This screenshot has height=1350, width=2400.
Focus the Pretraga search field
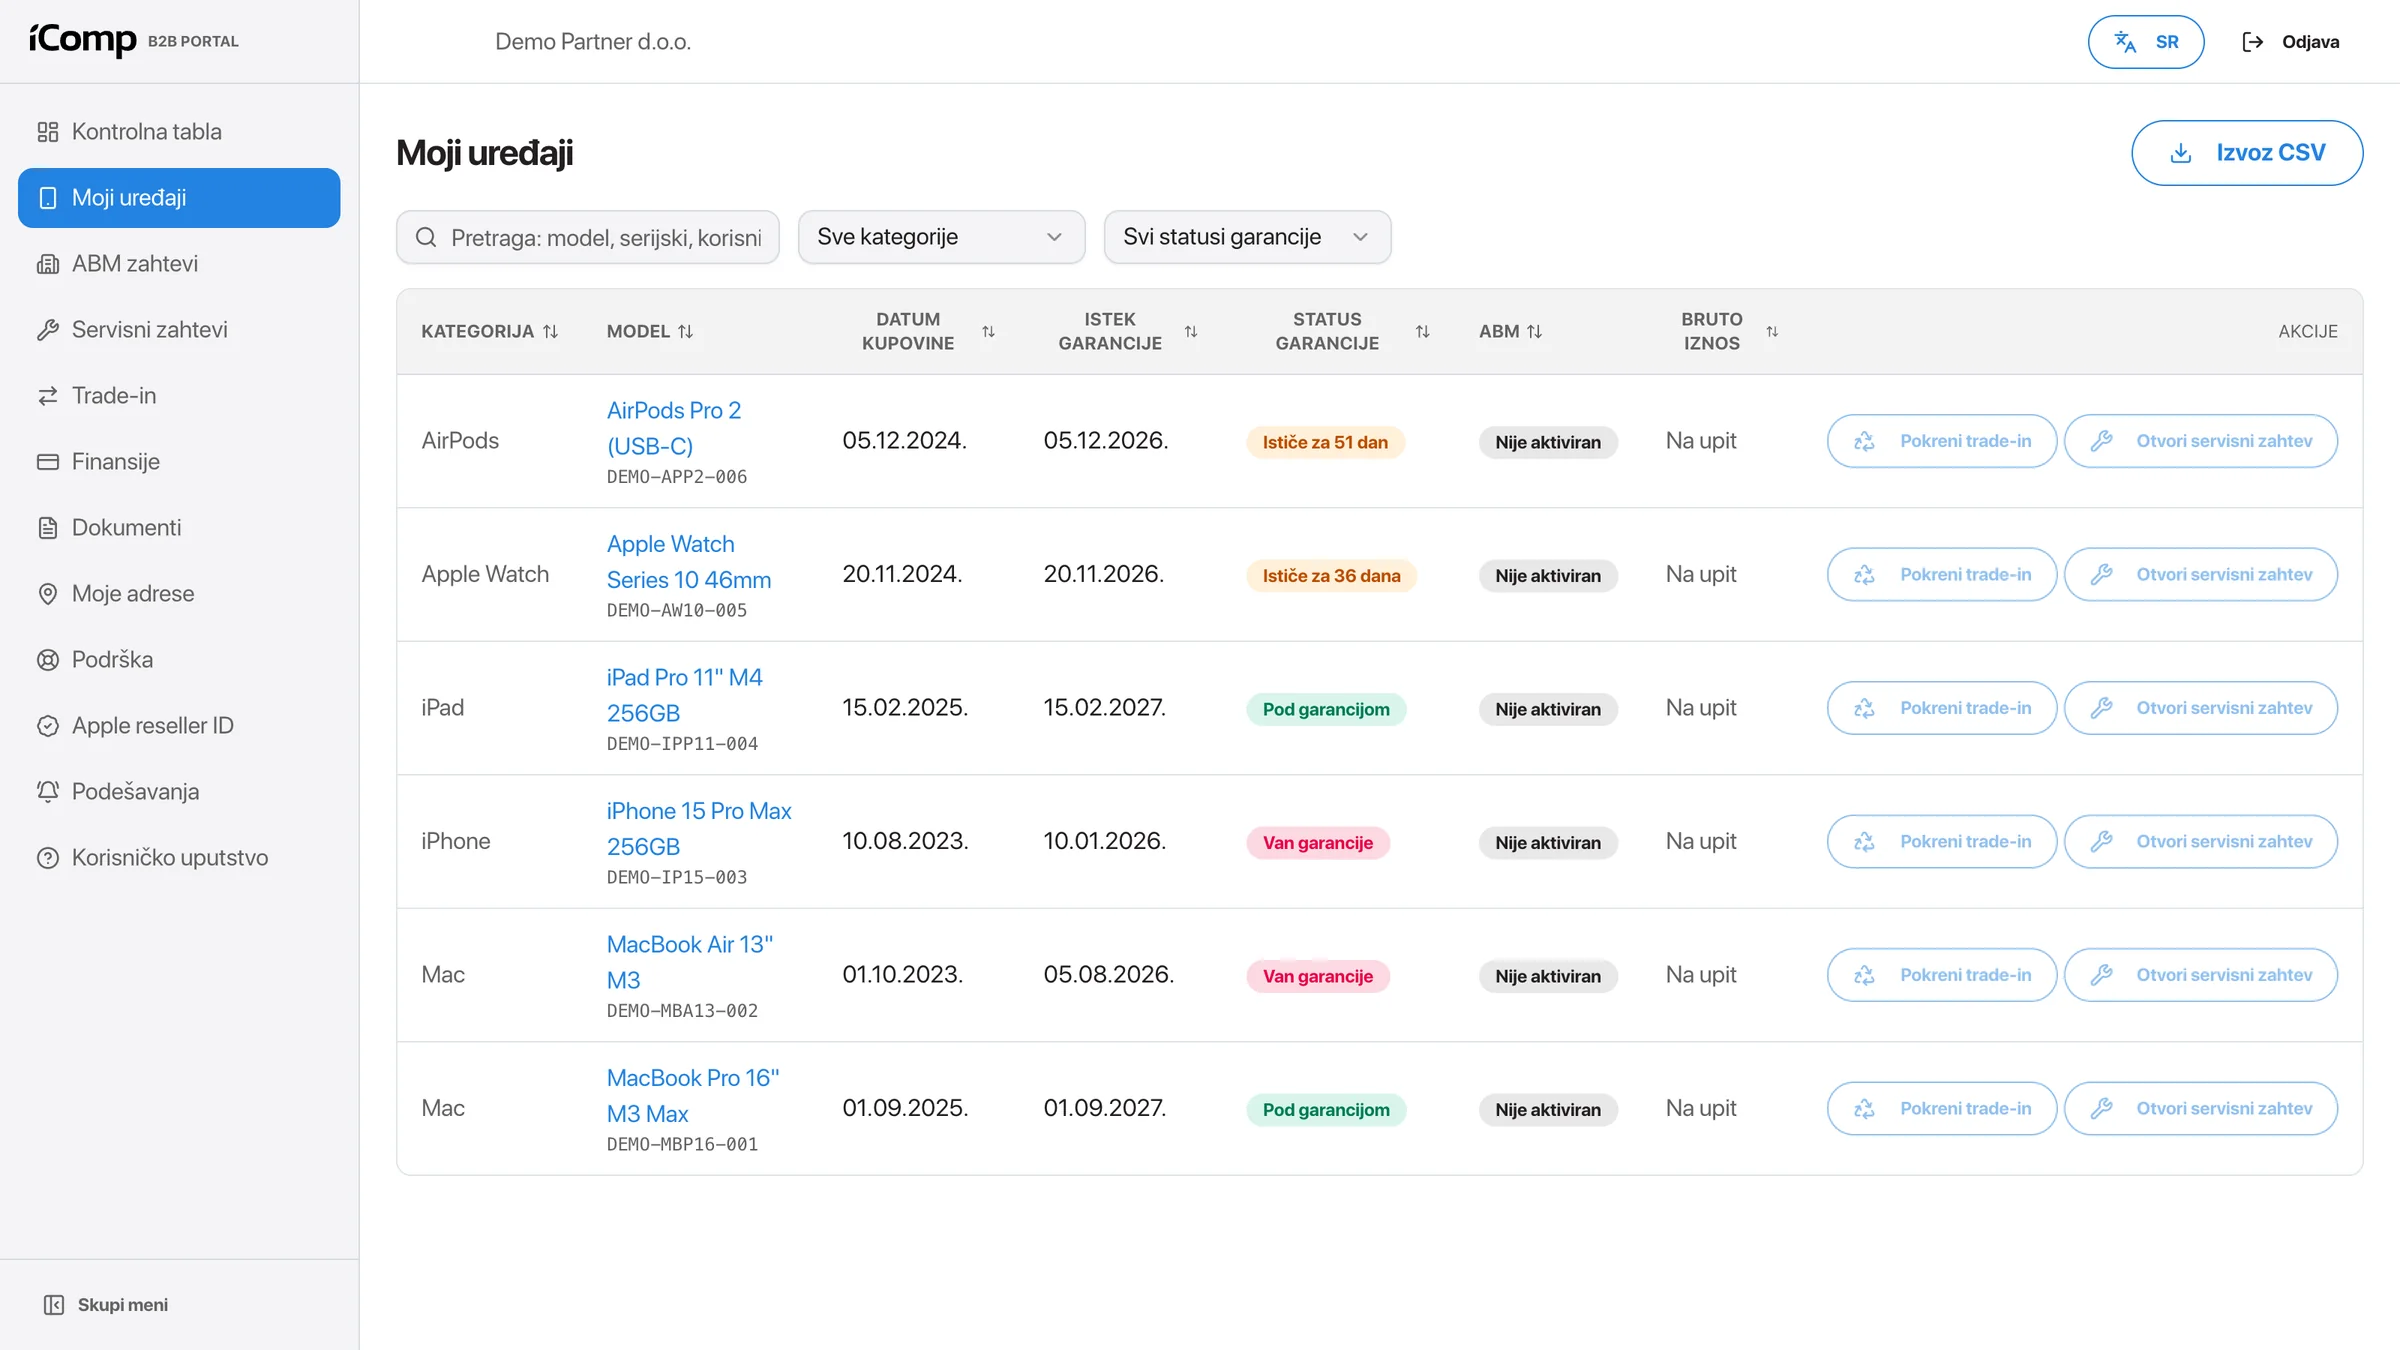(588, 237)
